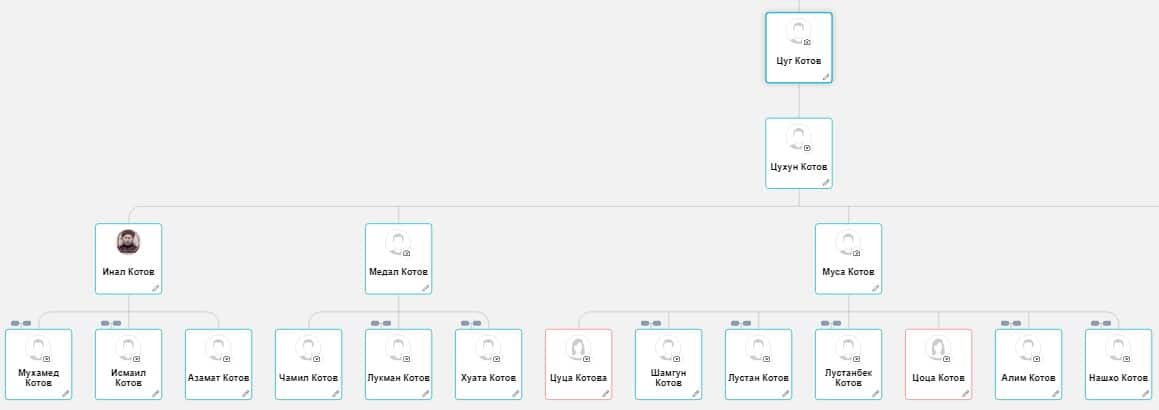Viewport: 1159px width, 410px height.
Task: Click the pencil icon on Муса Котов card
Action: point(875,288)
